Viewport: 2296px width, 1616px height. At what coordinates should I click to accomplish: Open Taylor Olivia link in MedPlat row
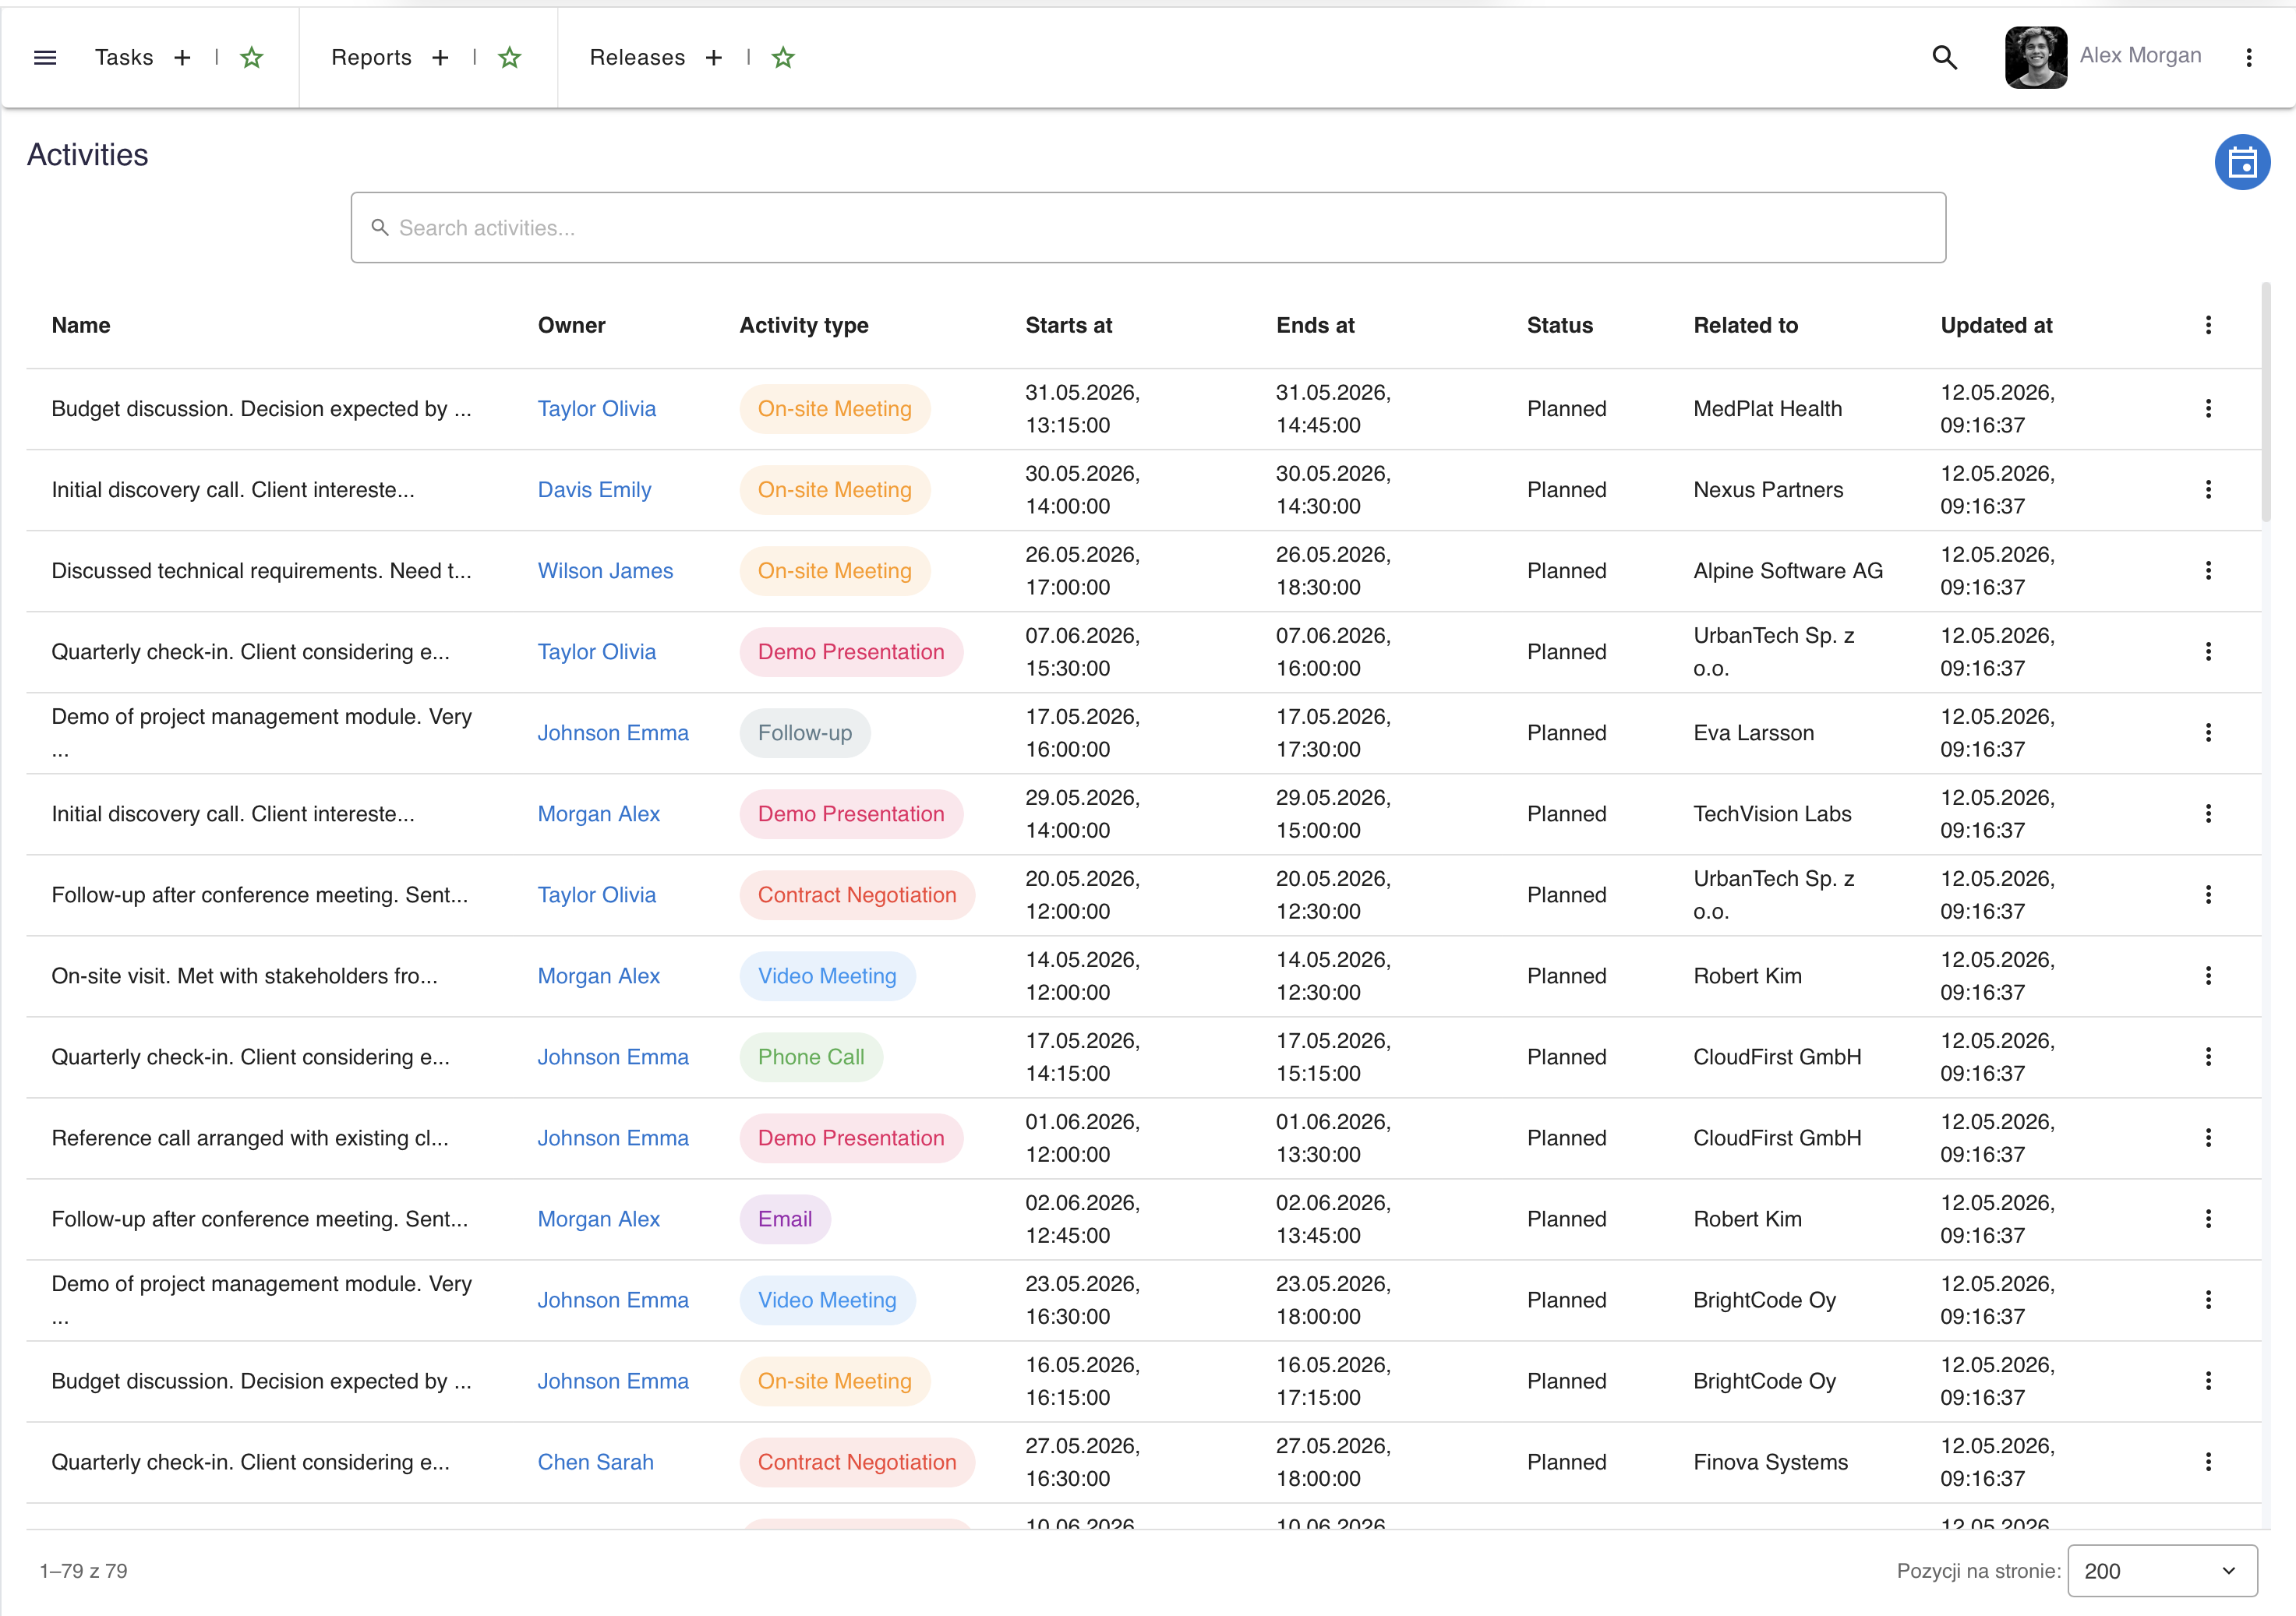click(596, 408)
